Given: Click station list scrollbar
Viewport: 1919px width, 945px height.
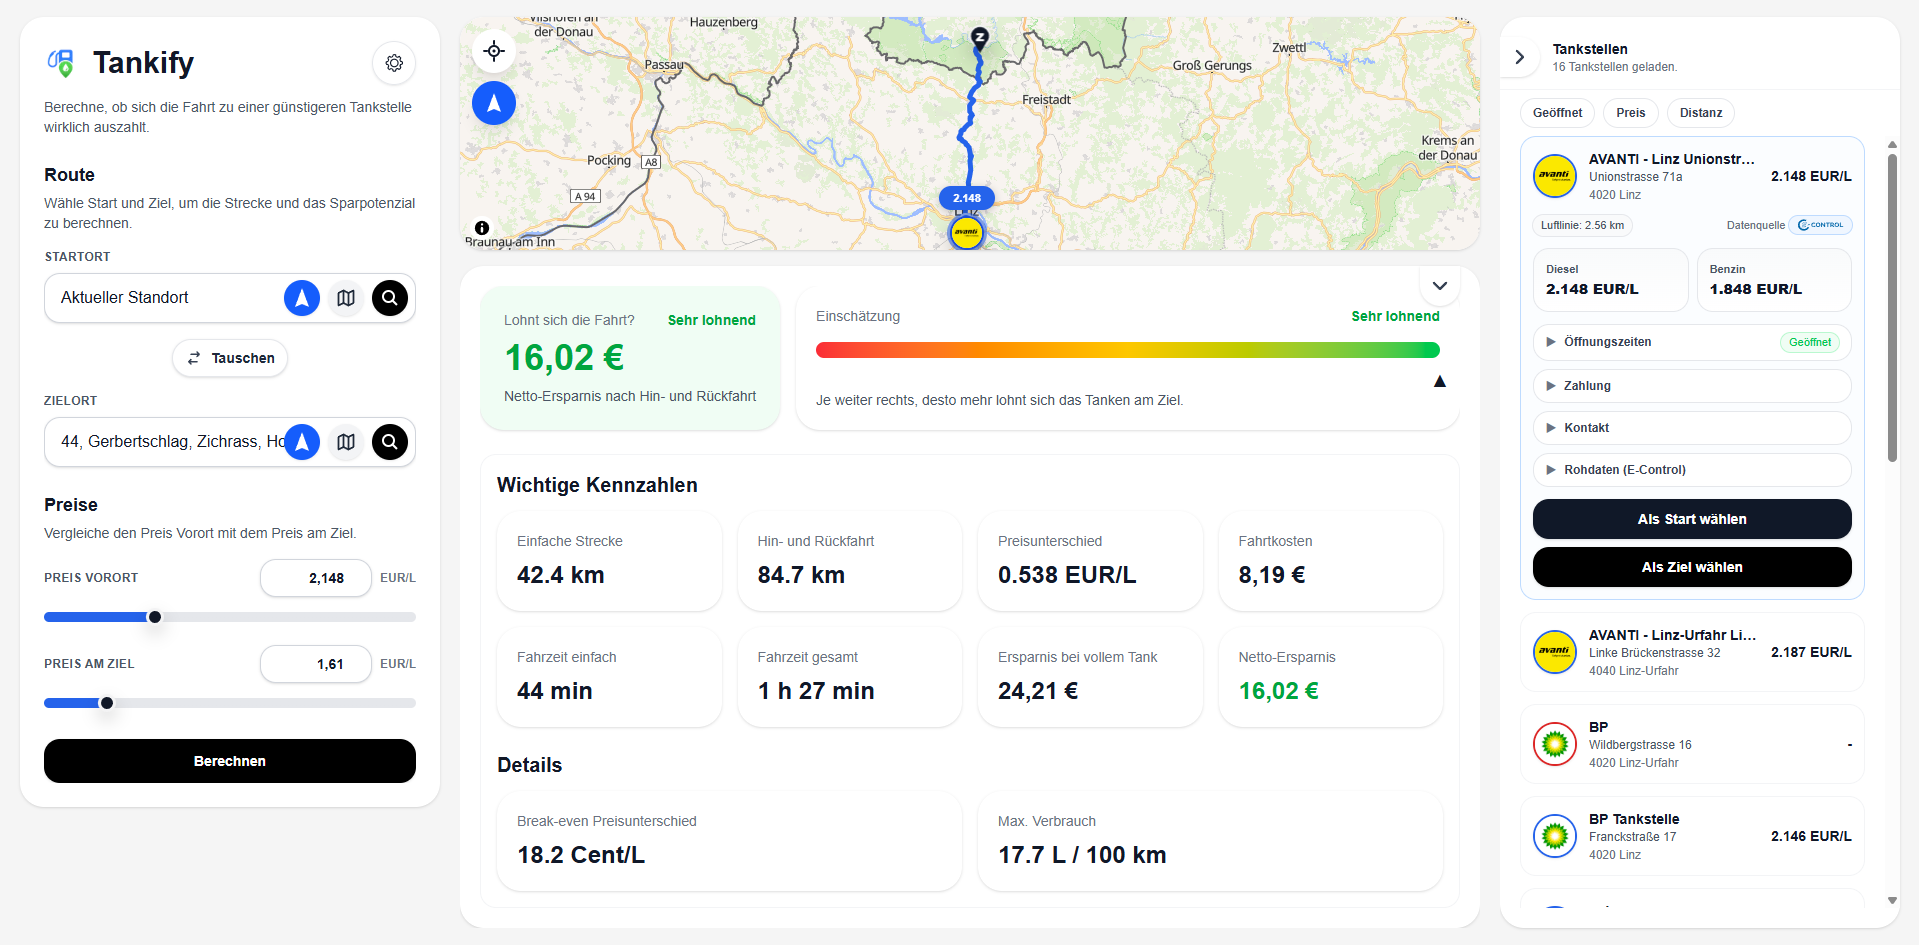Looking at the screenshot, I should pos(1892,308).
